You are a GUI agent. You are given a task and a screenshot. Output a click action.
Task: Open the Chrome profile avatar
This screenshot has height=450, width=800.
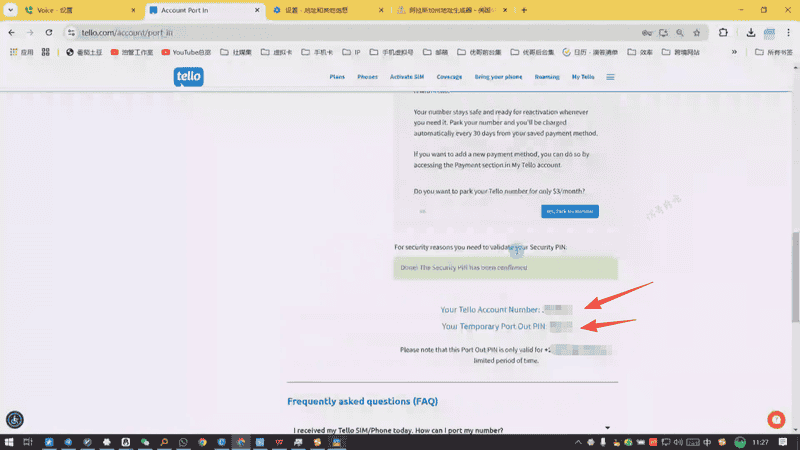pyautogui.click(x=769, y=33)
